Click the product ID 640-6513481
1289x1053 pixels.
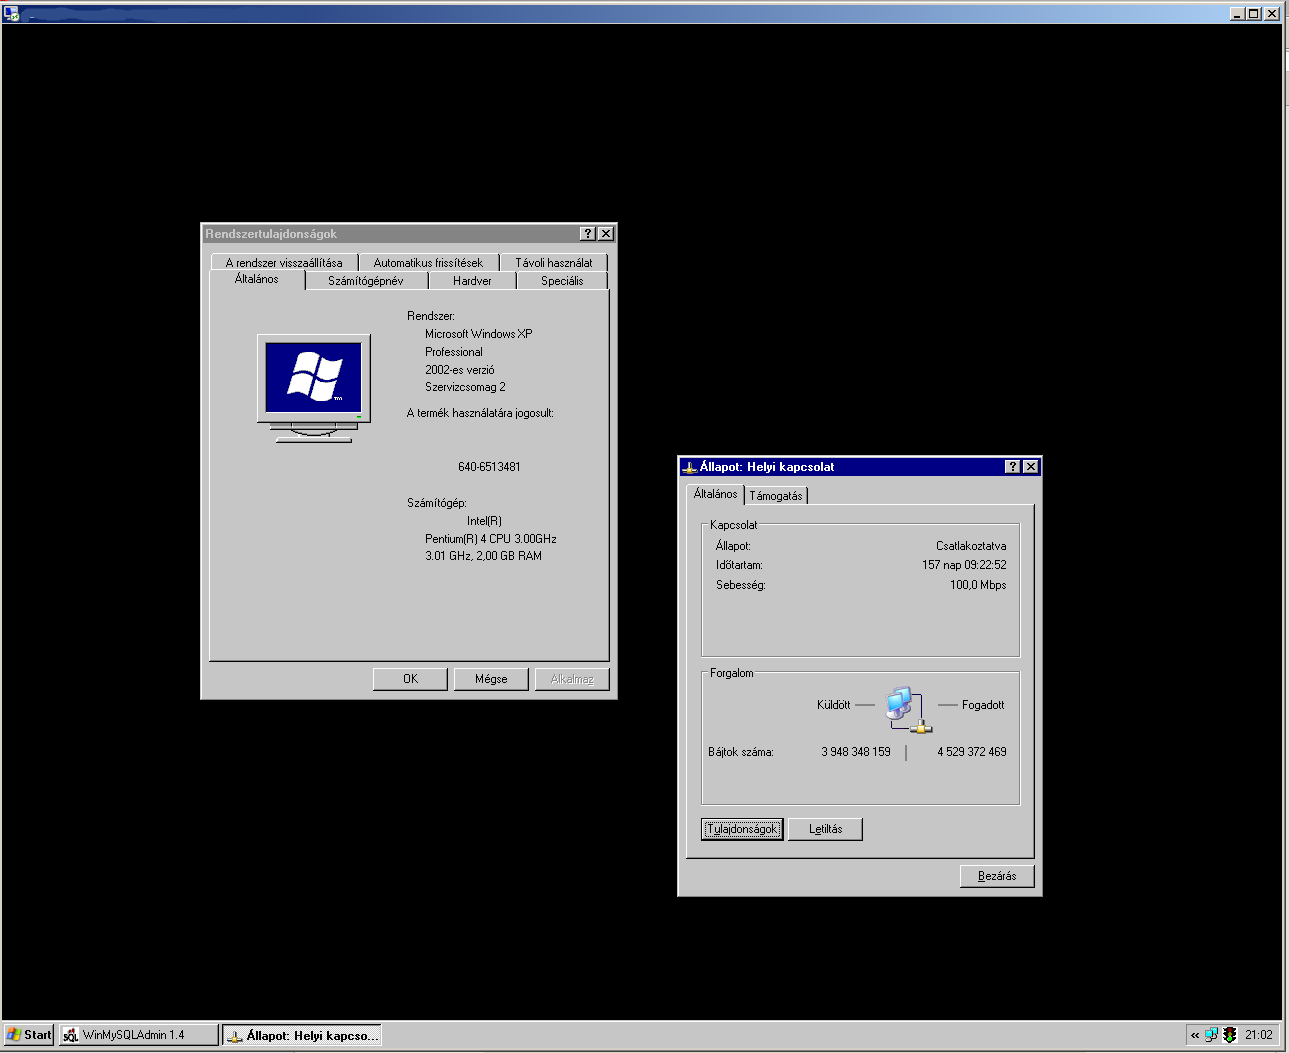[x=489, y=467]
